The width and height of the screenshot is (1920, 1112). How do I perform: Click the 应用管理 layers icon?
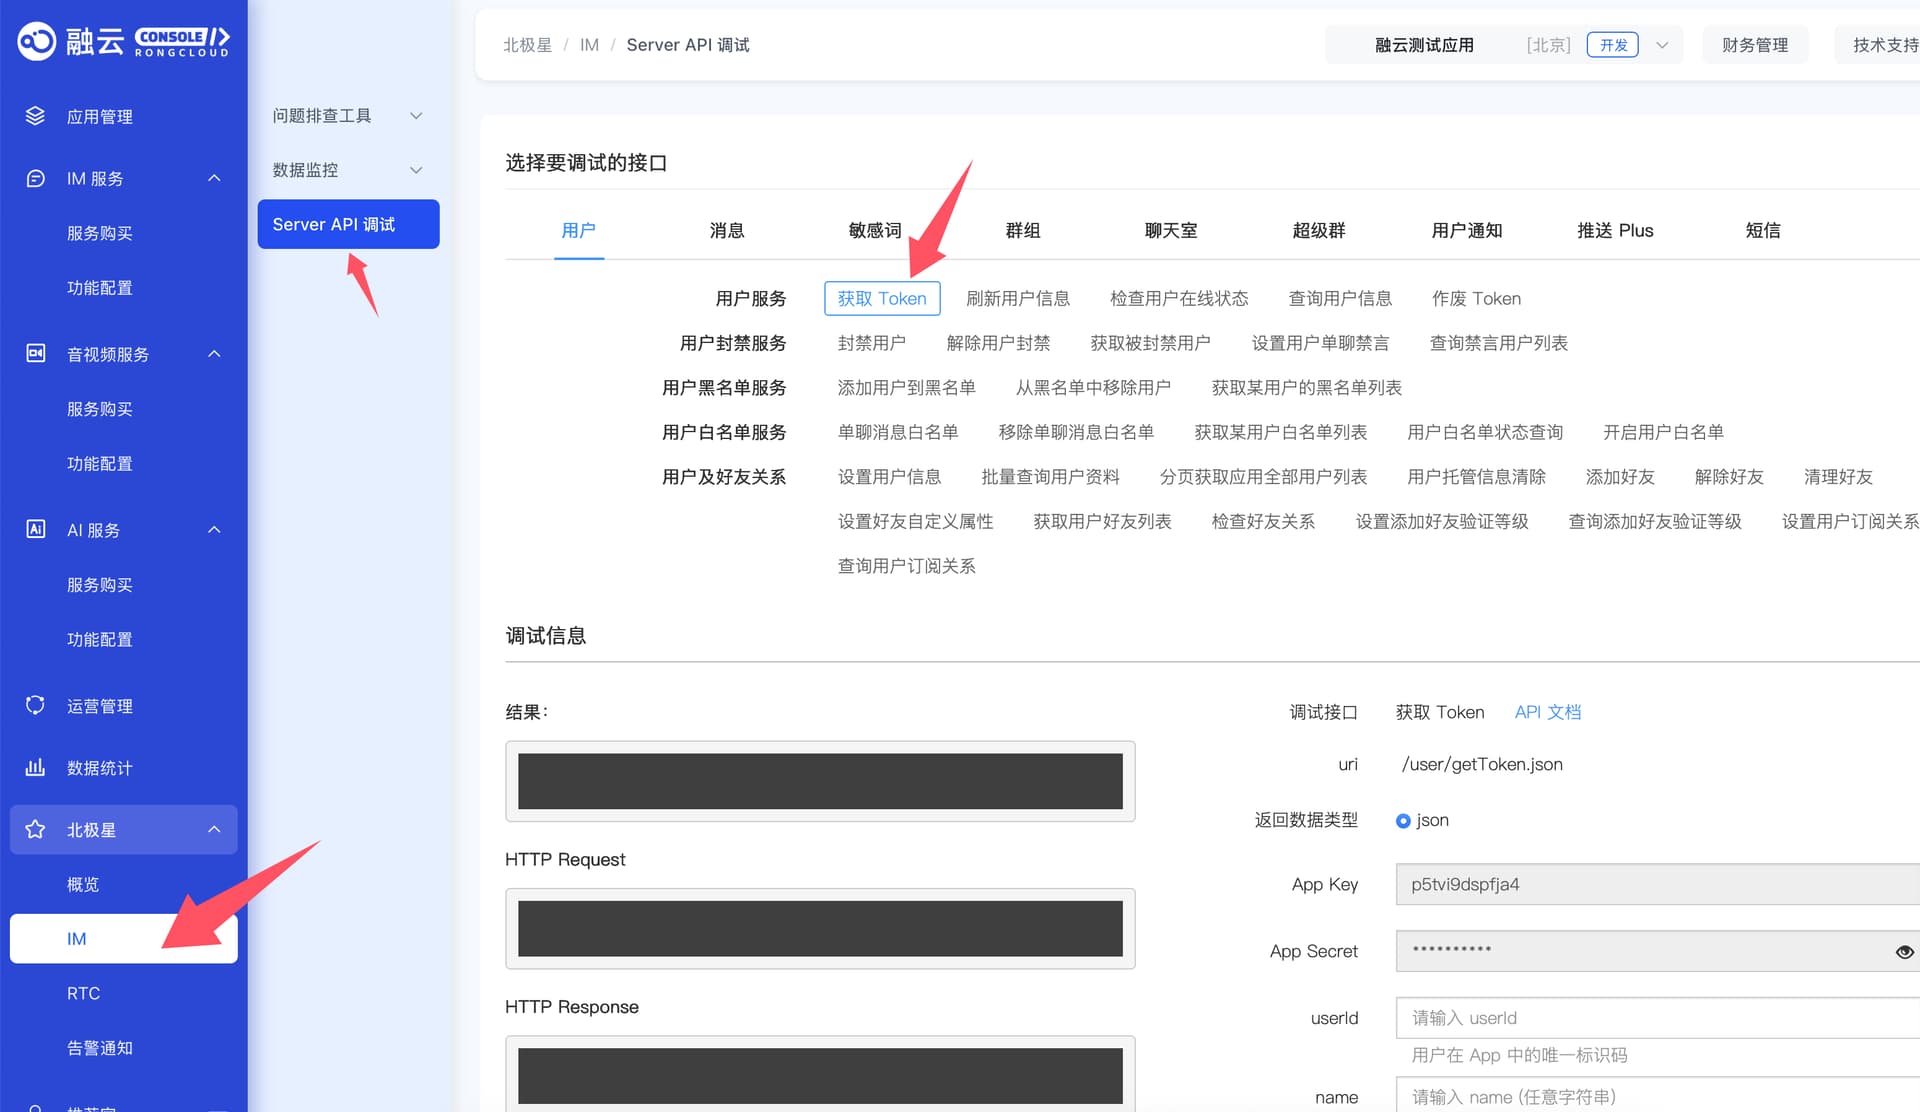[x=35, y=116]
